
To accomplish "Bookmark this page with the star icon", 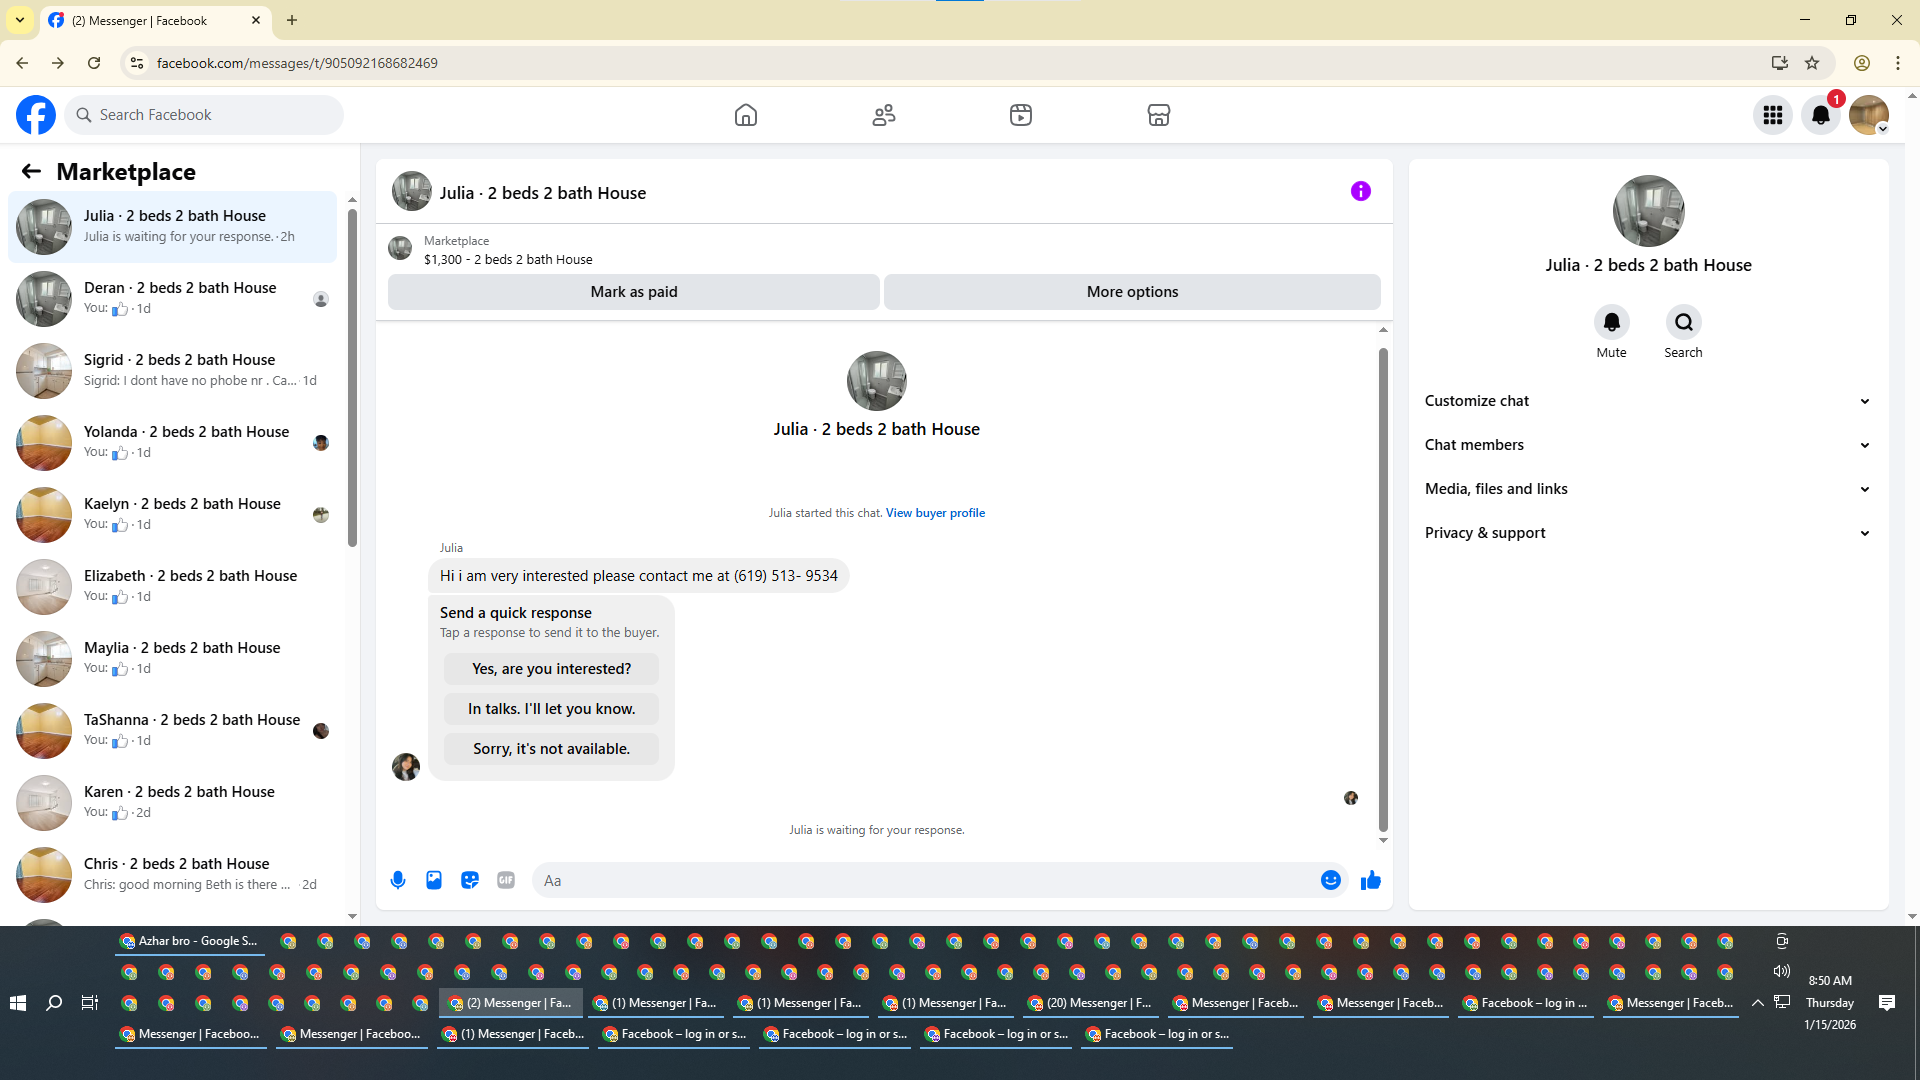I will (1812, 63).
